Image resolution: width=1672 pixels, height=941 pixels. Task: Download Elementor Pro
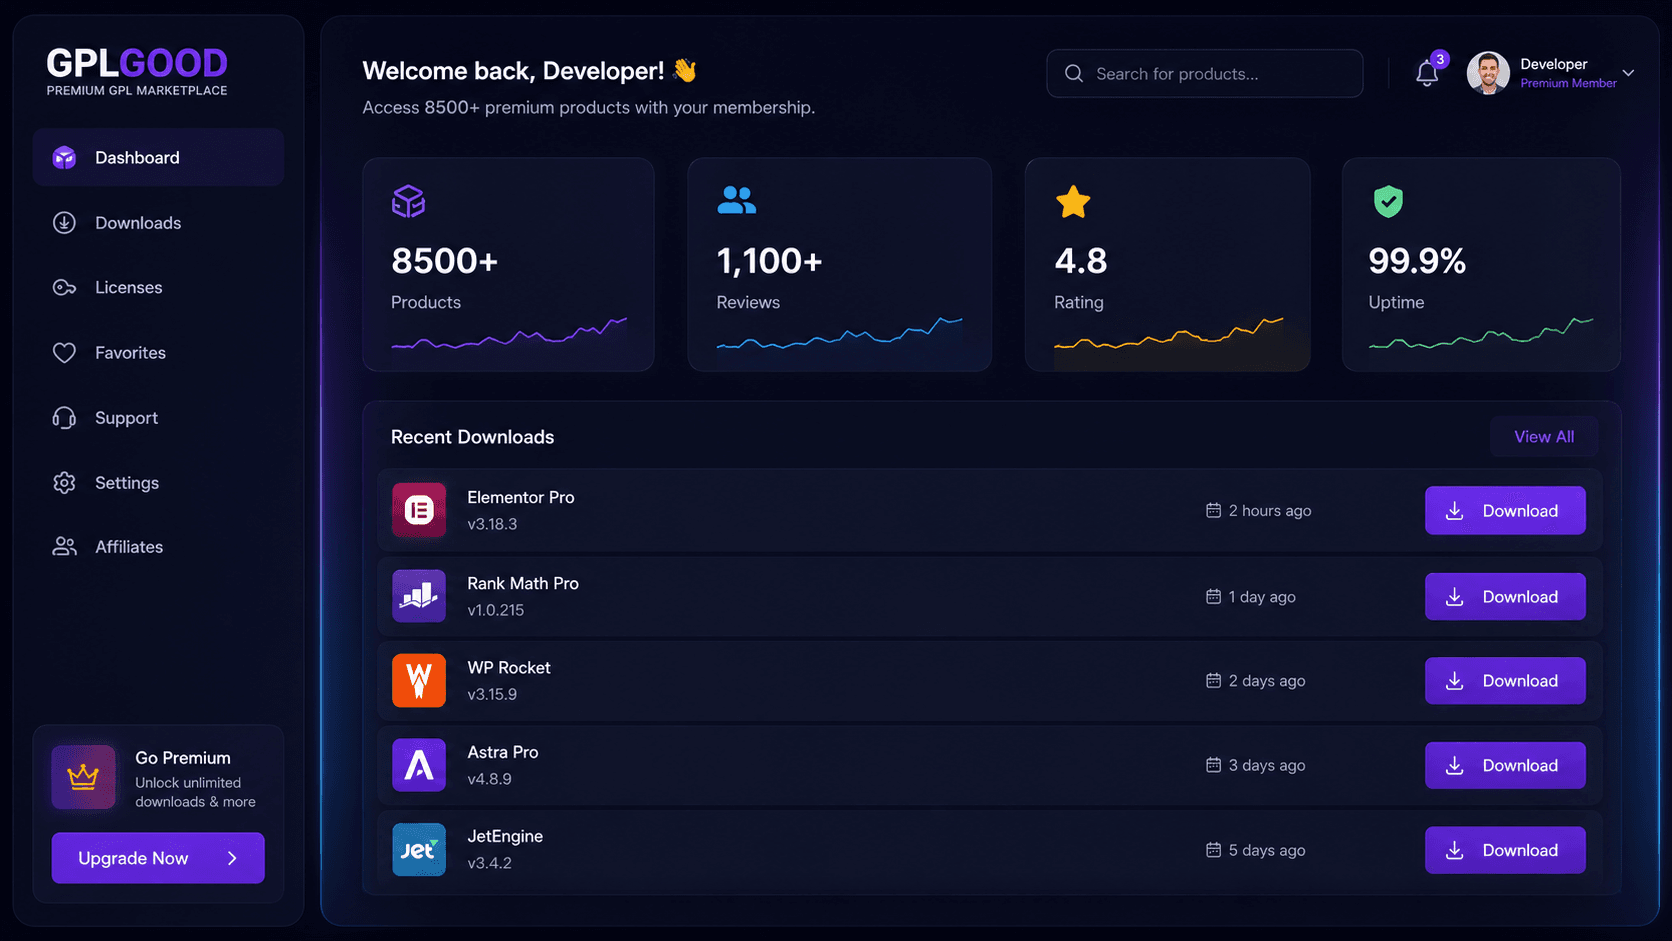(x=1505, y=510)
